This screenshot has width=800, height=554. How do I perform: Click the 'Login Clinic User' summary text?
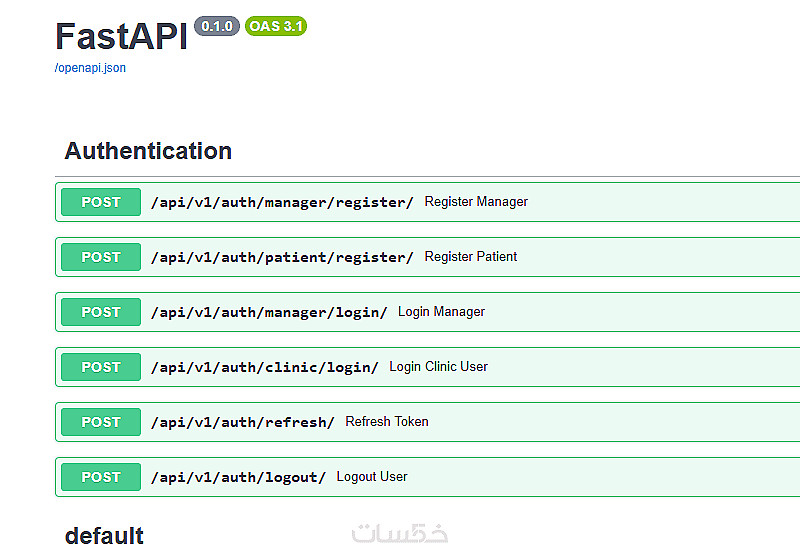pyautogui.click(x=438, y=367)
